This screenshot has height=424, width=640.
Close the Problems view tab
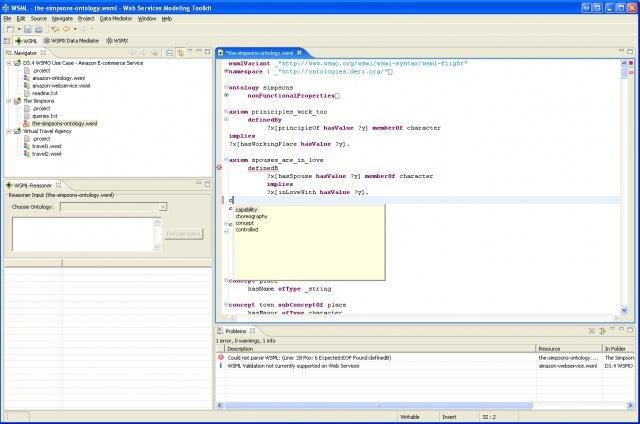click(x=253, y=331)
